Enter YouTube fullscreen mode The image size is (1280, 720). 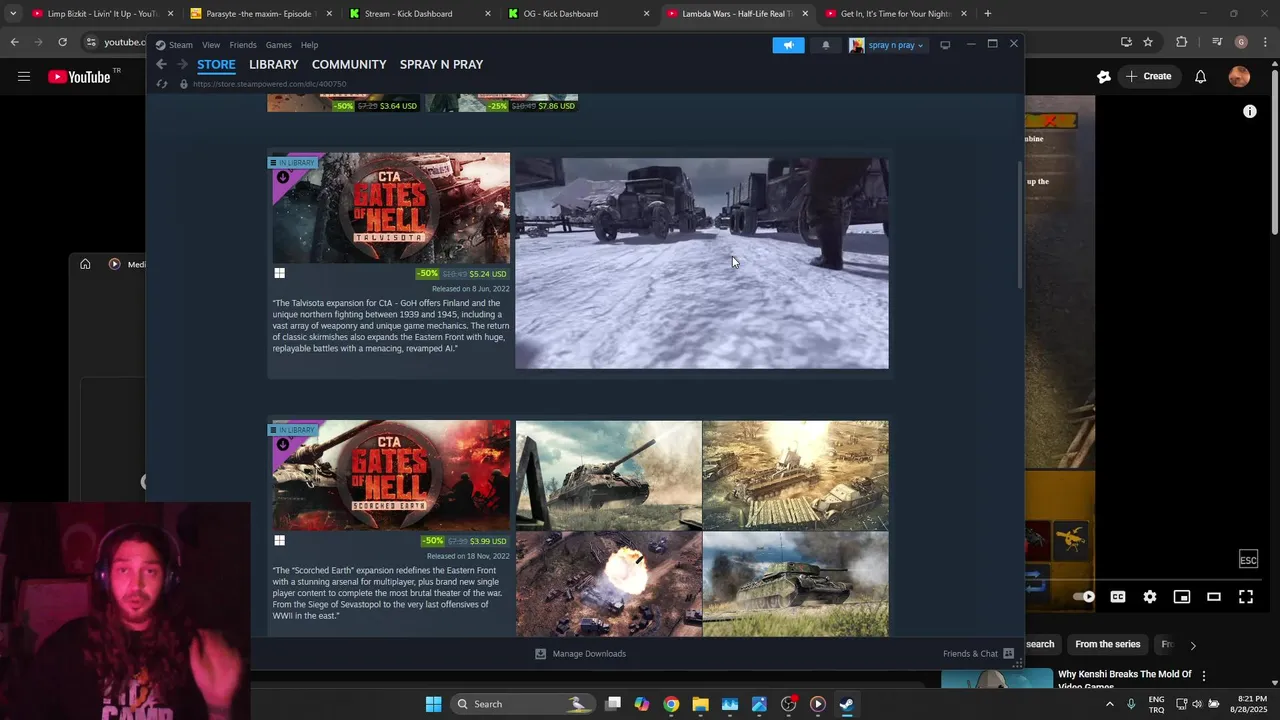coord(1246,597)
